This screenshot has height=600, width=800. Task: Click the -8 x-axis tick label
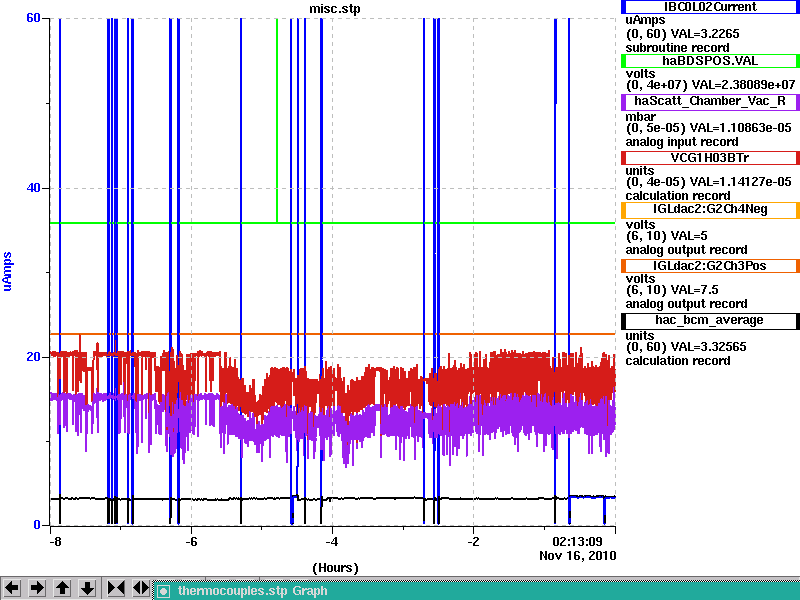click(x=55, y=541)
